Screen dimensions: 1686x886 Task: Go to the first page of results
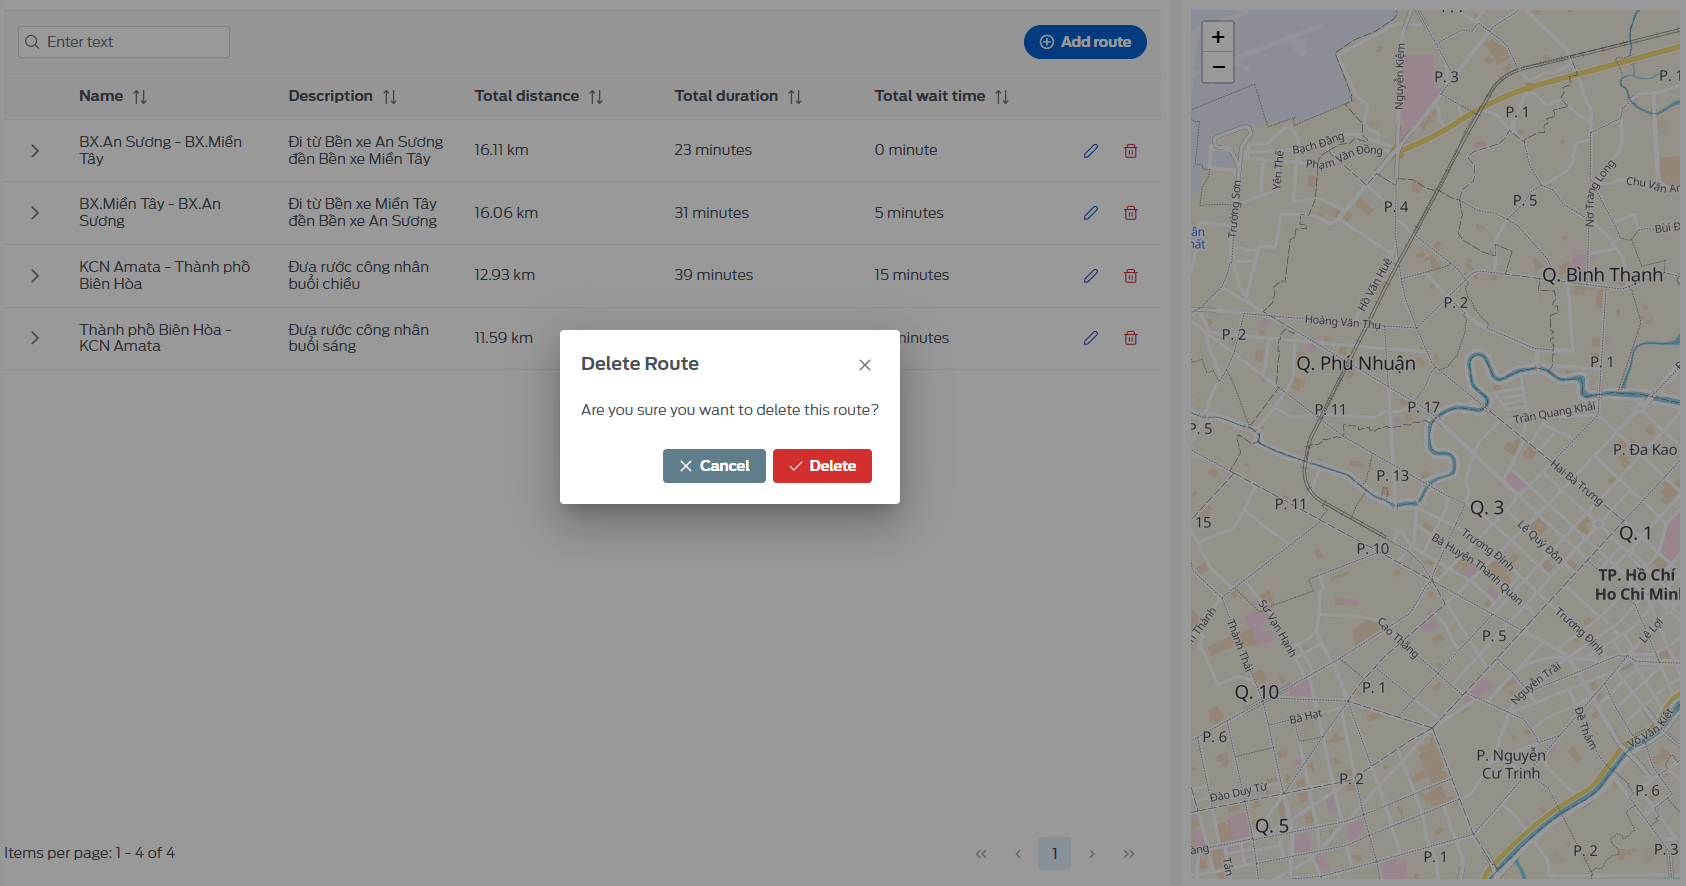981,854
